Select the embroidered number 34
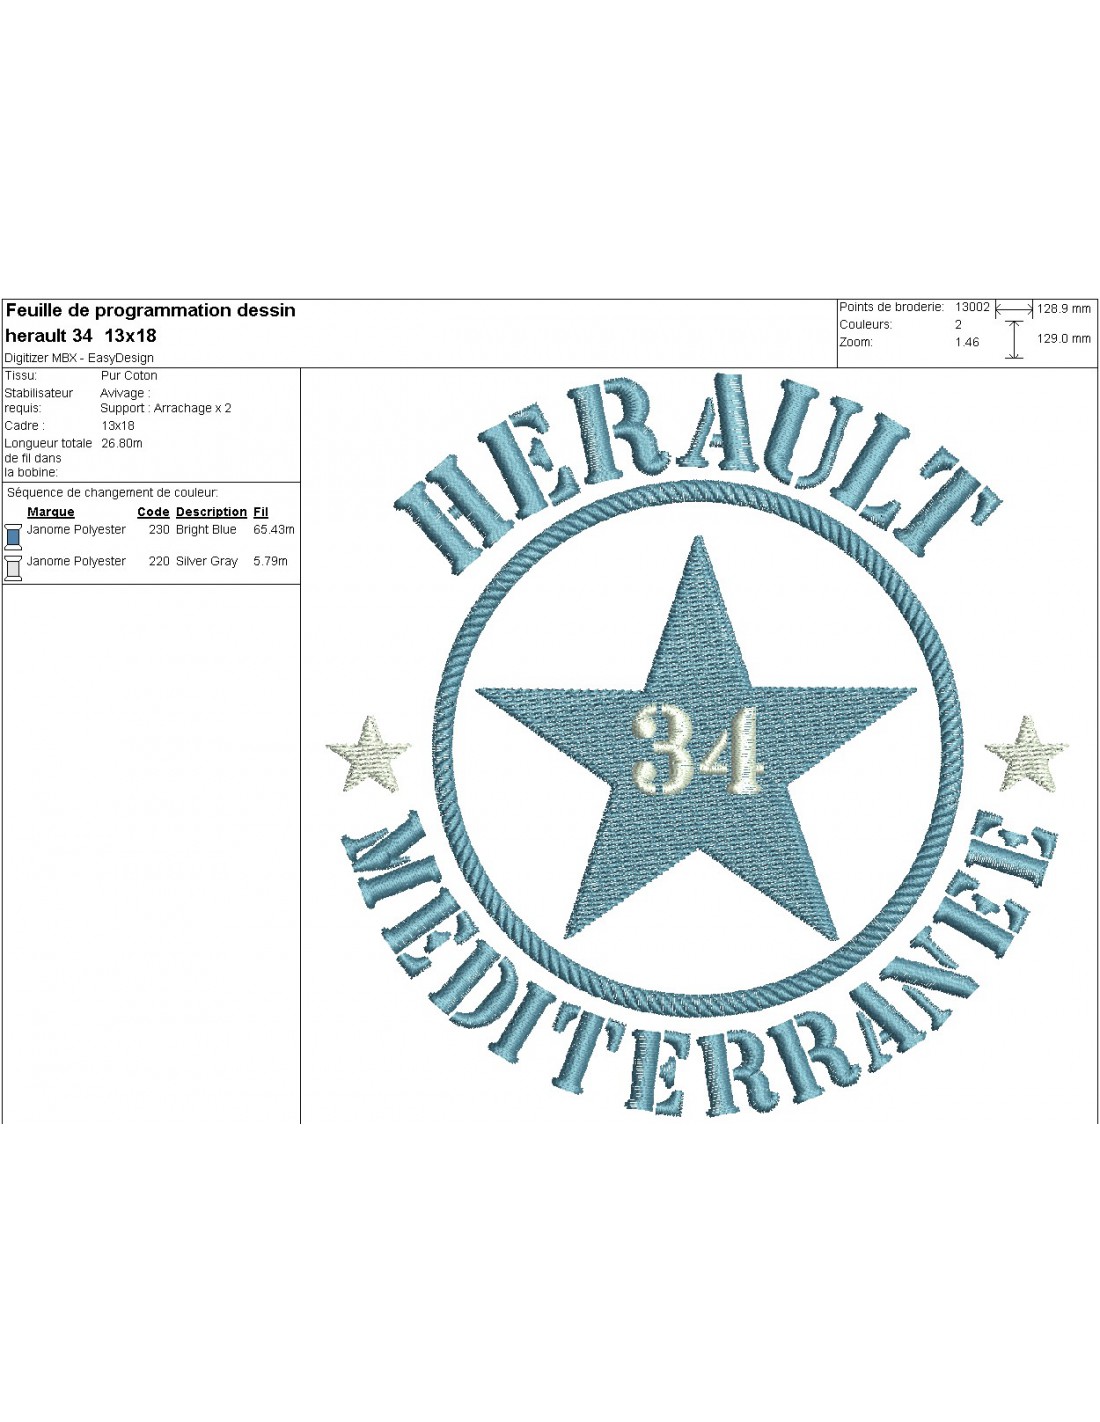 (697, 749)
